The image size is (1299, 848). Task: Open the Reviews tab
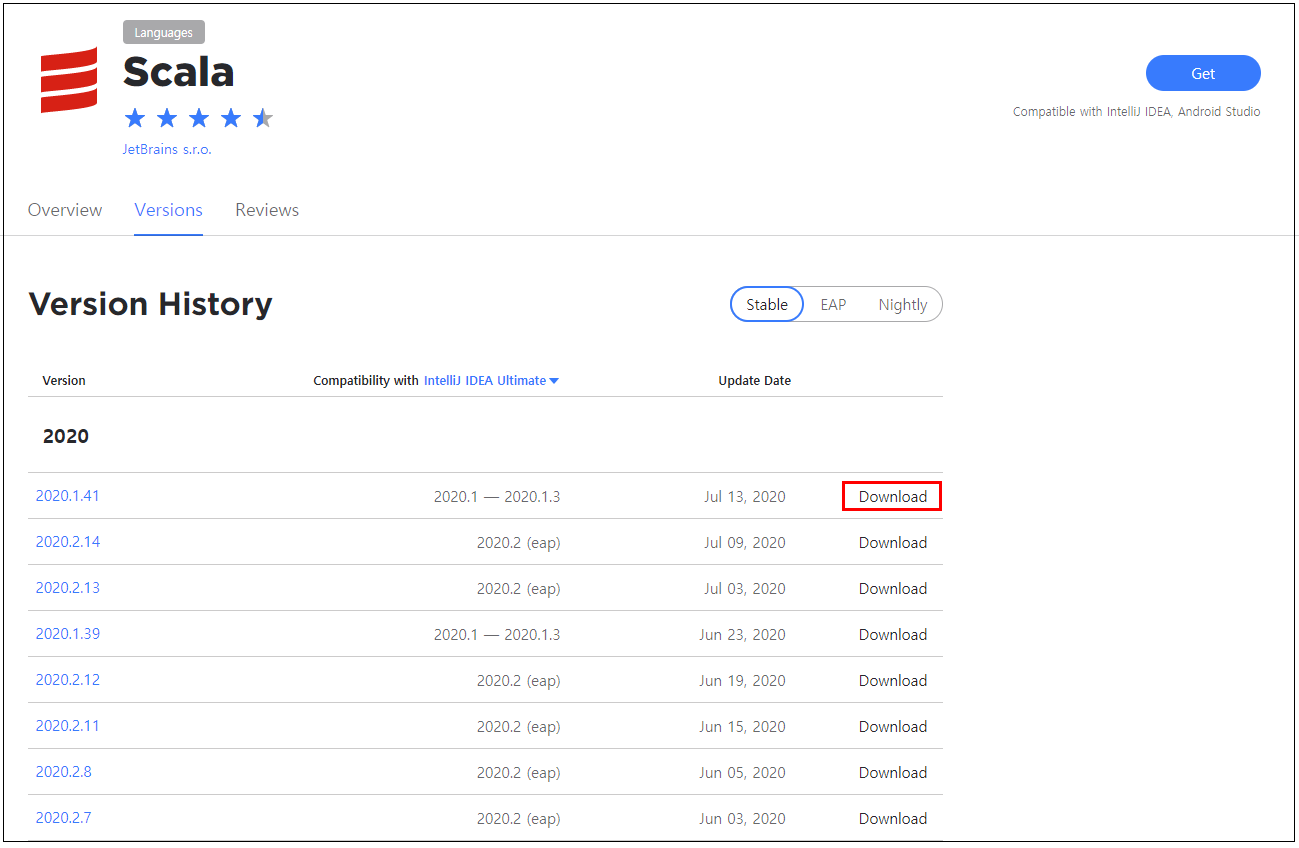click(x=267, y=210)
